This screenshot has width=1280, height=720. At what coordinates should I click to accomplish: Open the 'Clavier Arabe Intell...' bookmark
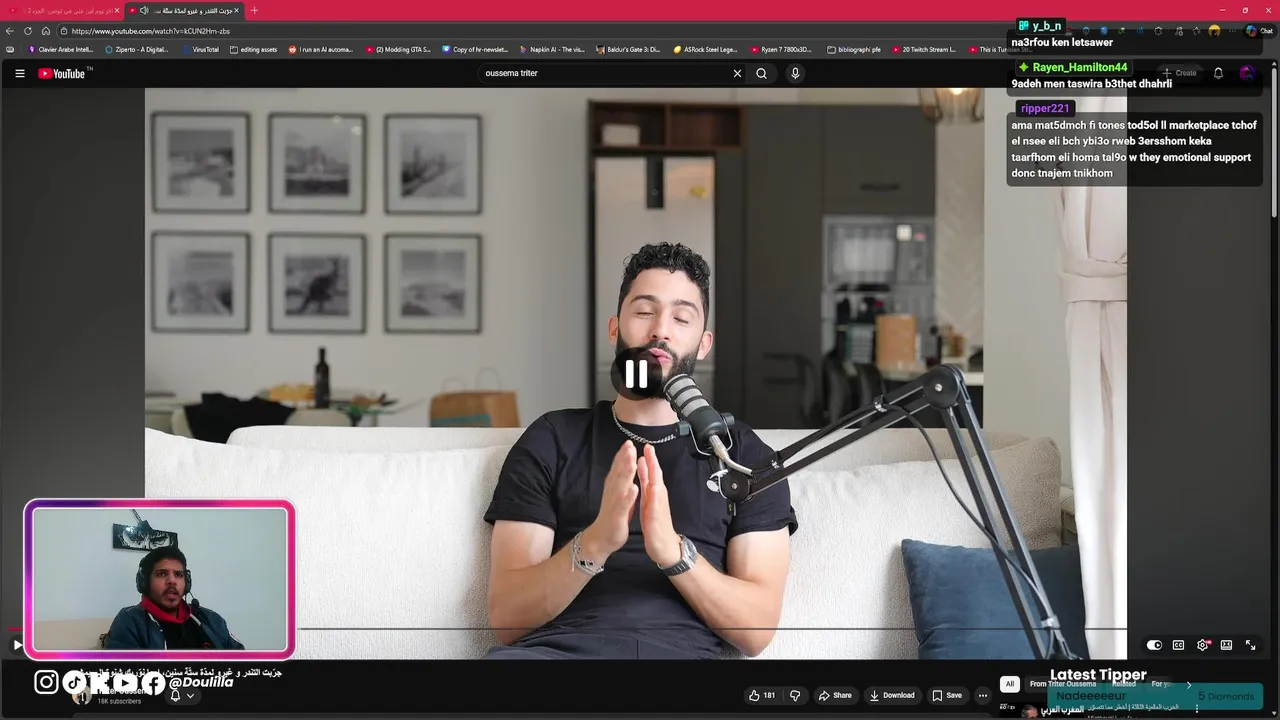pyautogui.click(x=61, y=49)
